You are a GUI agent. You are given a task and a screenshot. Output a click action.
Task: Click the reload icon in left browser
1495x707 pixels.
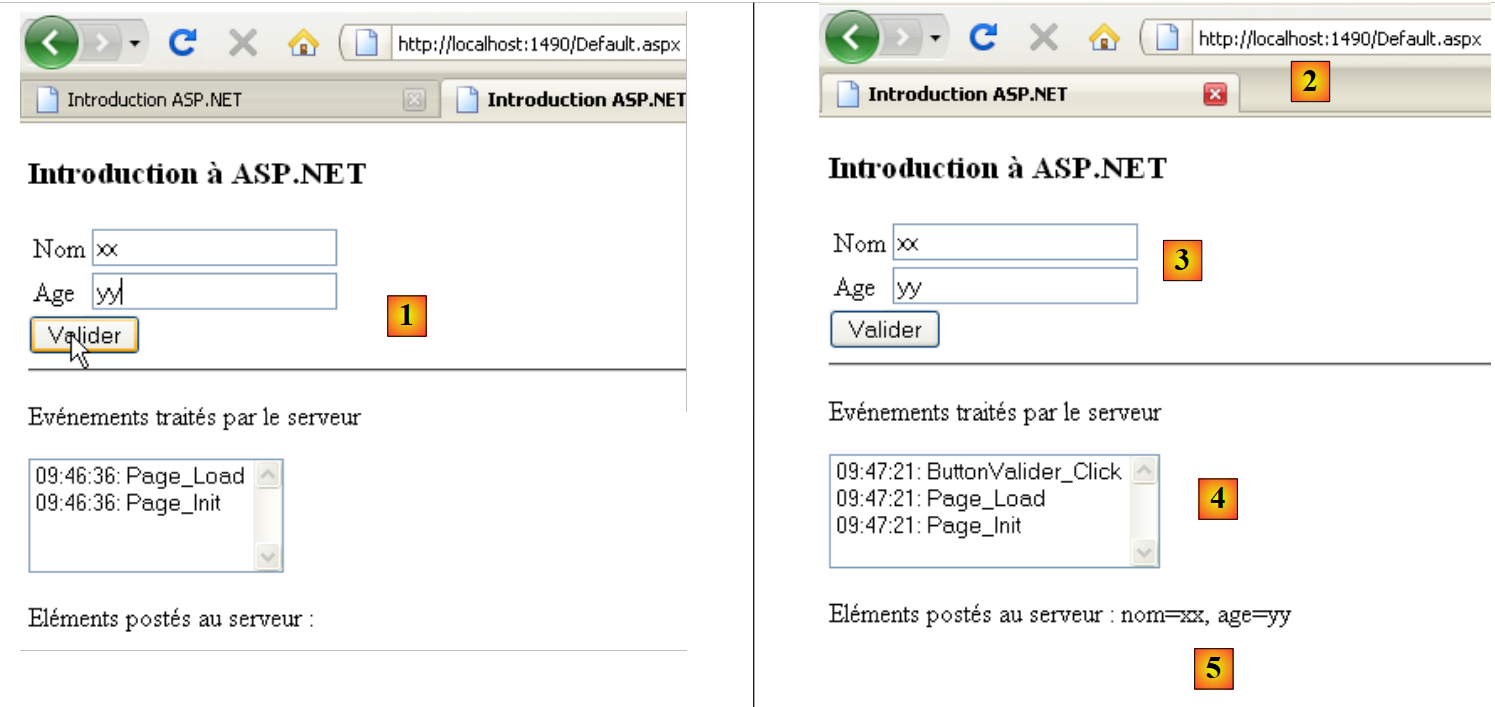[182, 43]
